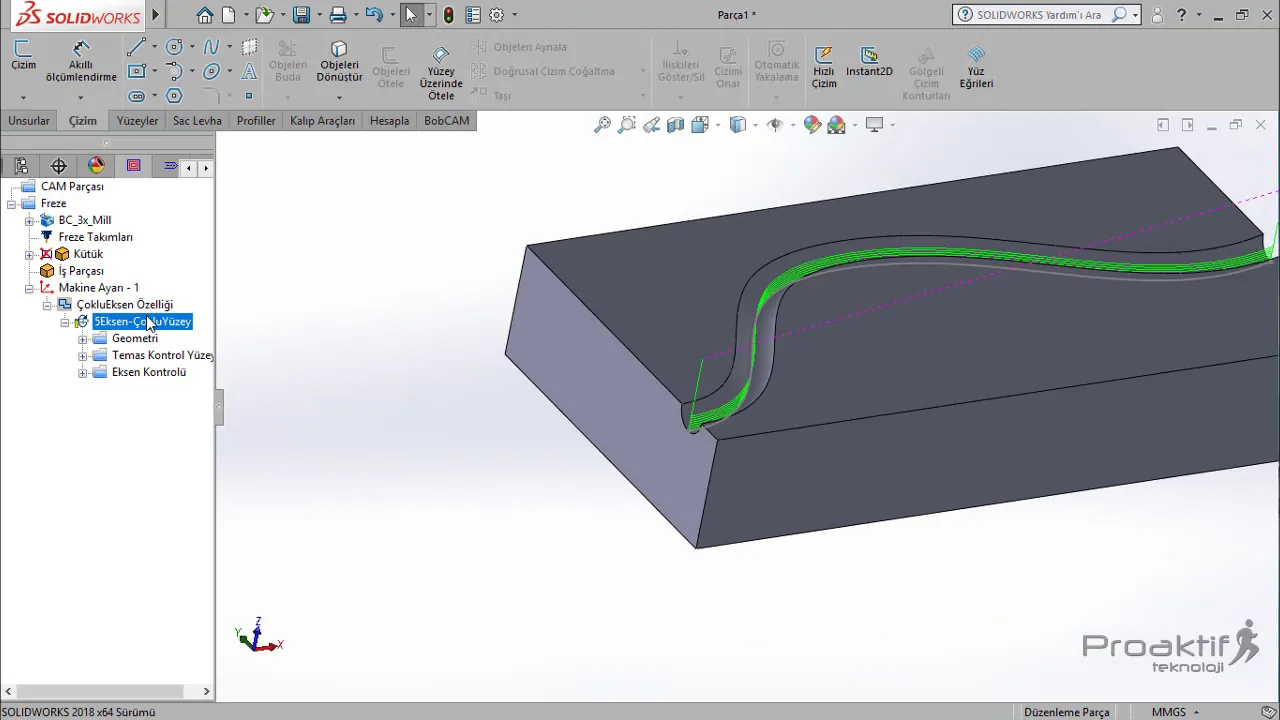The image size is (1280, 720).
Task: Toggle Hızlı Çizim rapid sketch
Action: [x=824, y=68]
